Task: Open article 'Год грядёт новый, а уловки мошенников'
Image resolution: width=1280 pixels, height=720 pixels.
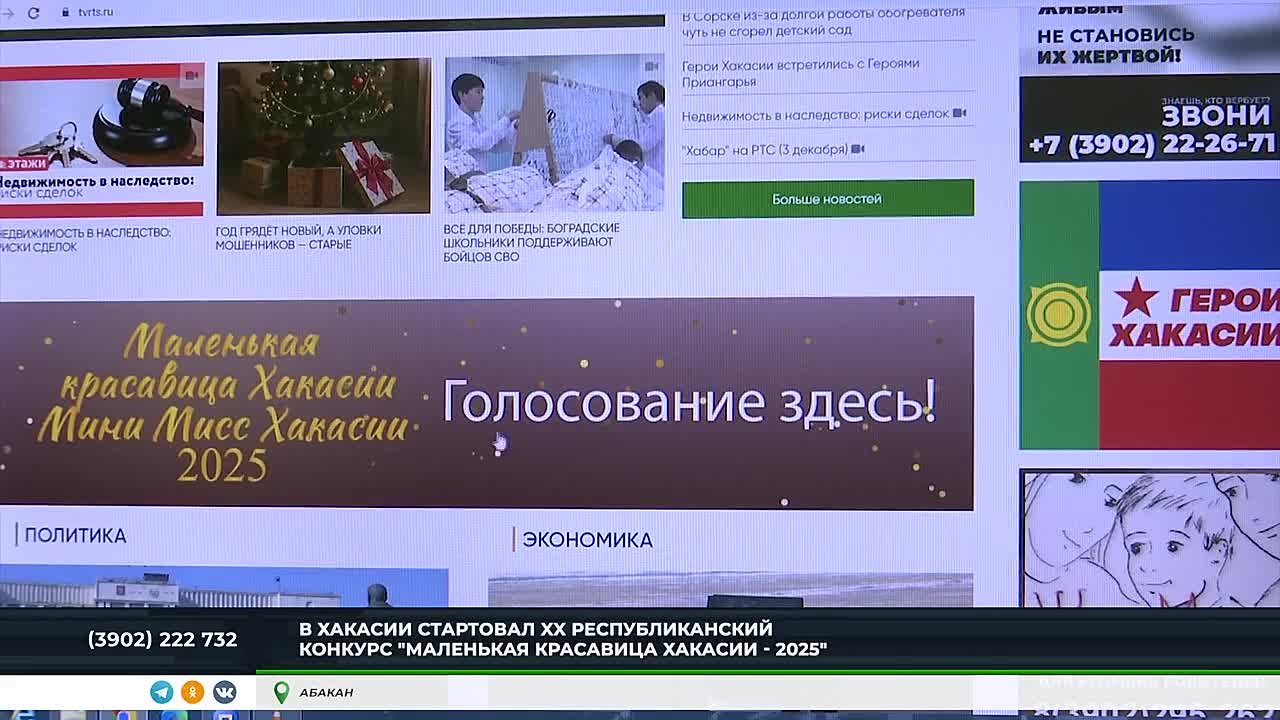Action: tap(298, 238)
